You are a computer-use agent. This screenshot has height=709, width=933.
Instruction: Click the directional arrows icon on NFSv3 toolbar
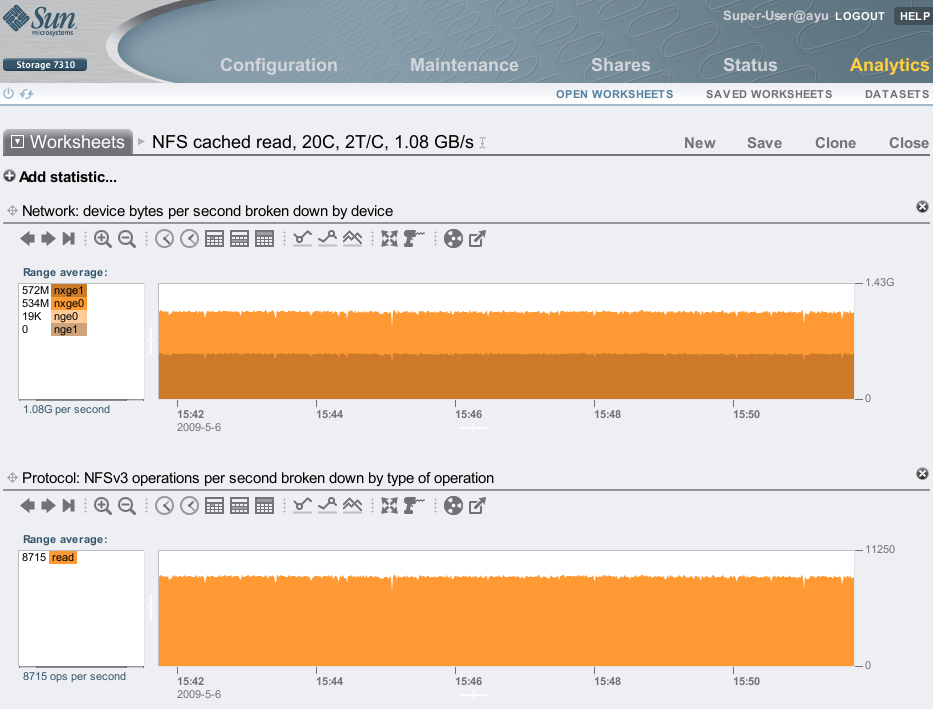pos(389,506)
